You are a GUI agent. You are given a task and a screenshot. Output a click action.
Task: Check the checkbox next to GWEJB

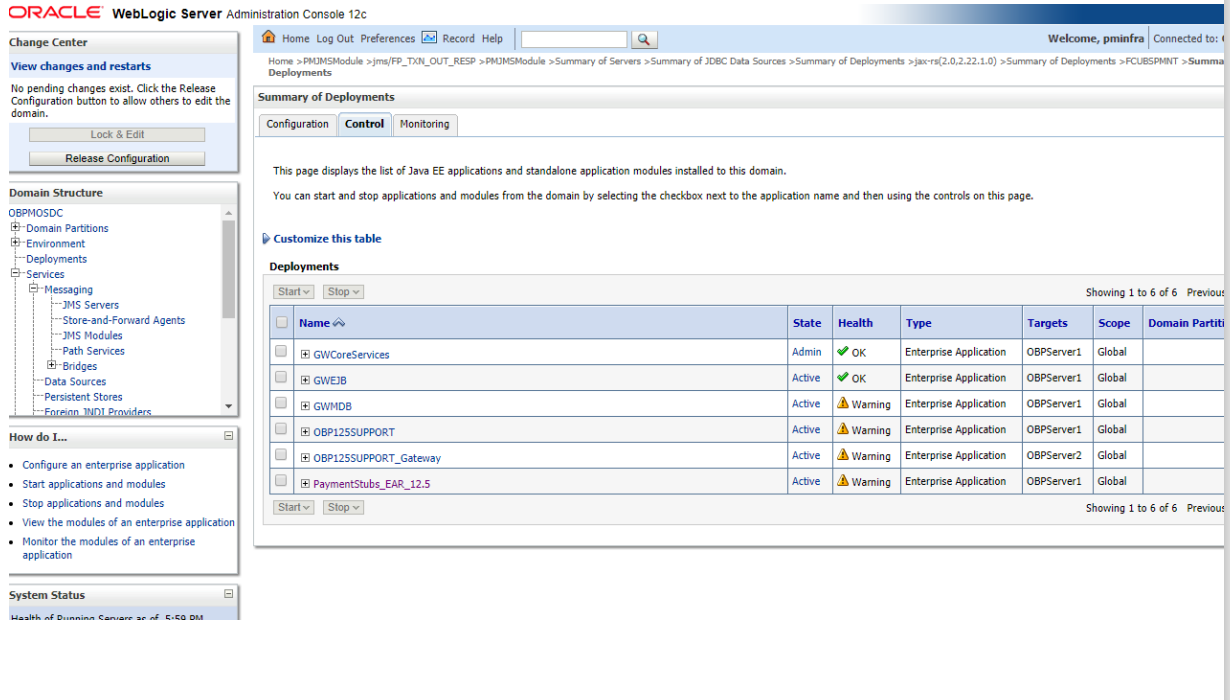[x=280, y=377]
